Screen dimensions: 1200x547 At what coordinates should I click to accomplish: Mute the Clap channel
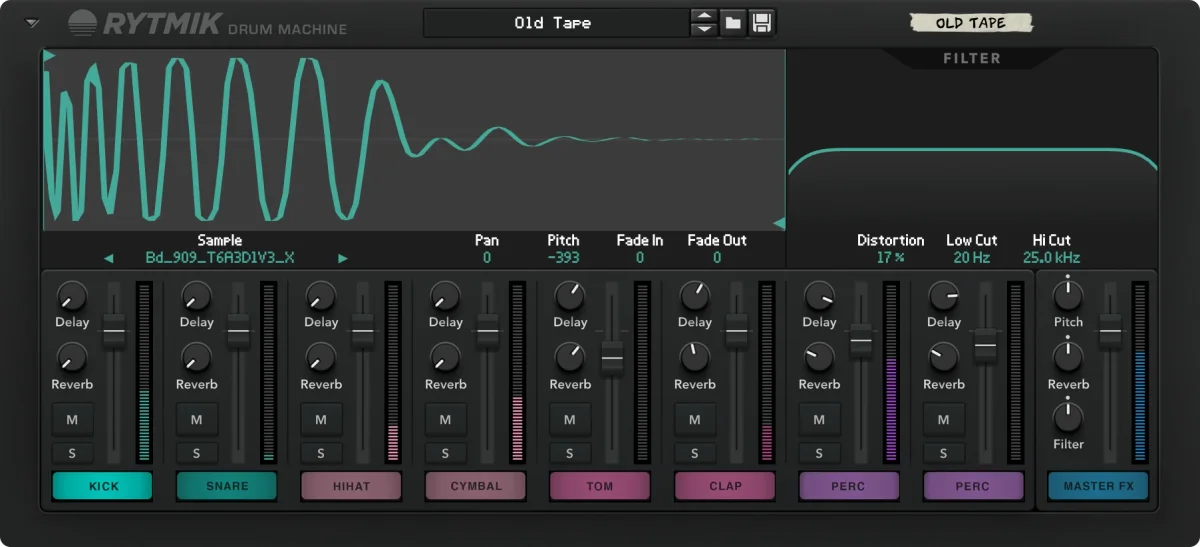(695, 419)
